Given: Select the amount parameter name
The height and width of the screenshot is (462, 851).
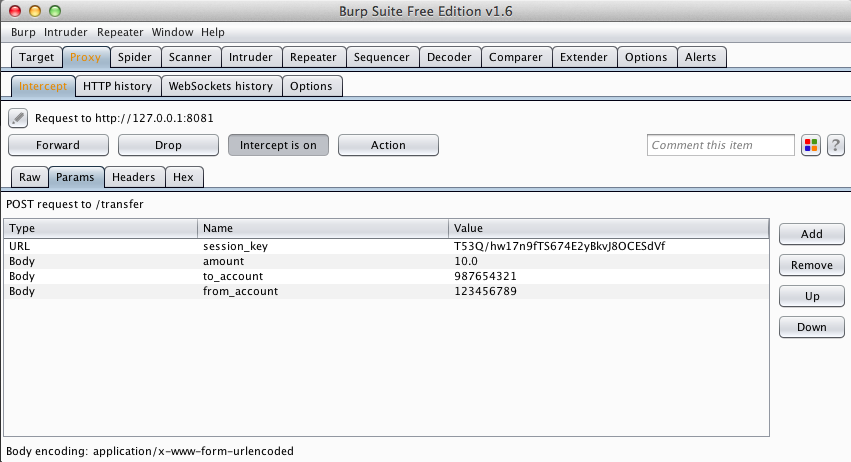Looking at the screenshot, I should (224, 261).
